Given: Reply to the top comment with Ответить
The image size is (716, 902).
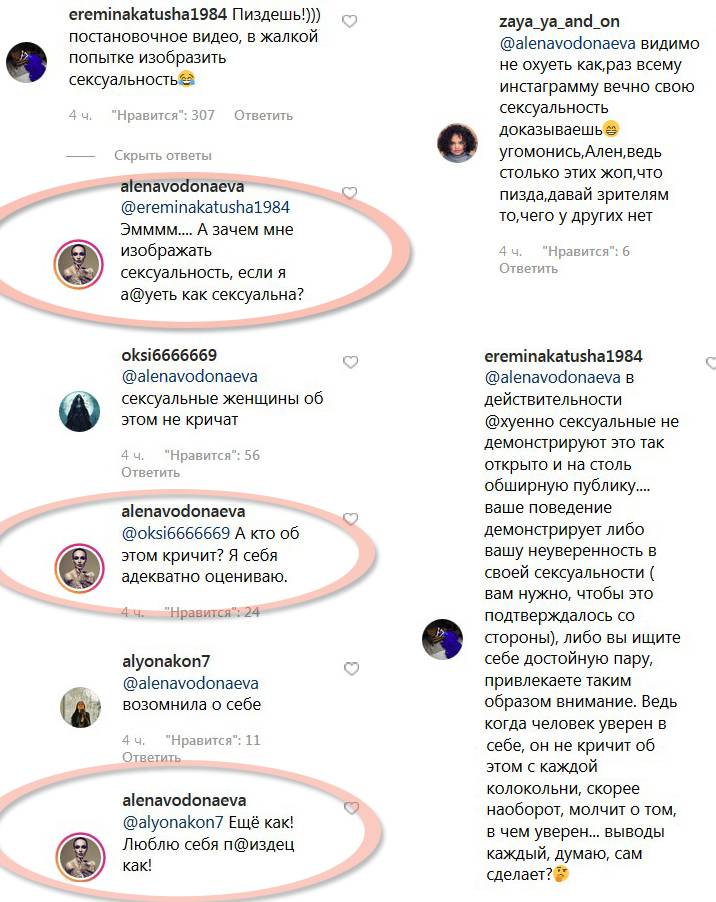Looking at the screenshot, I should click(x=263, y=115).
